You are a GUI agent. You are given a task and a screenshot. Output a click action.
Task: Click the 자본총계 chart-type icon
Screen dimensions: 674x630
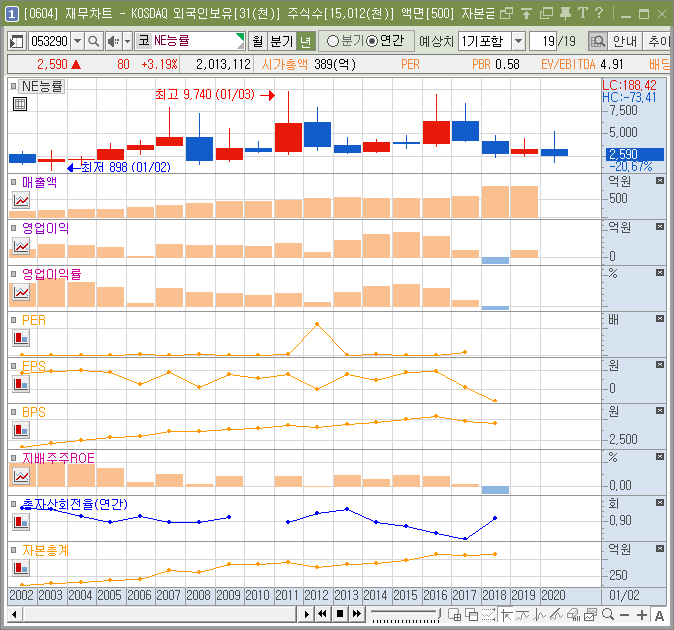pos(21,568)
